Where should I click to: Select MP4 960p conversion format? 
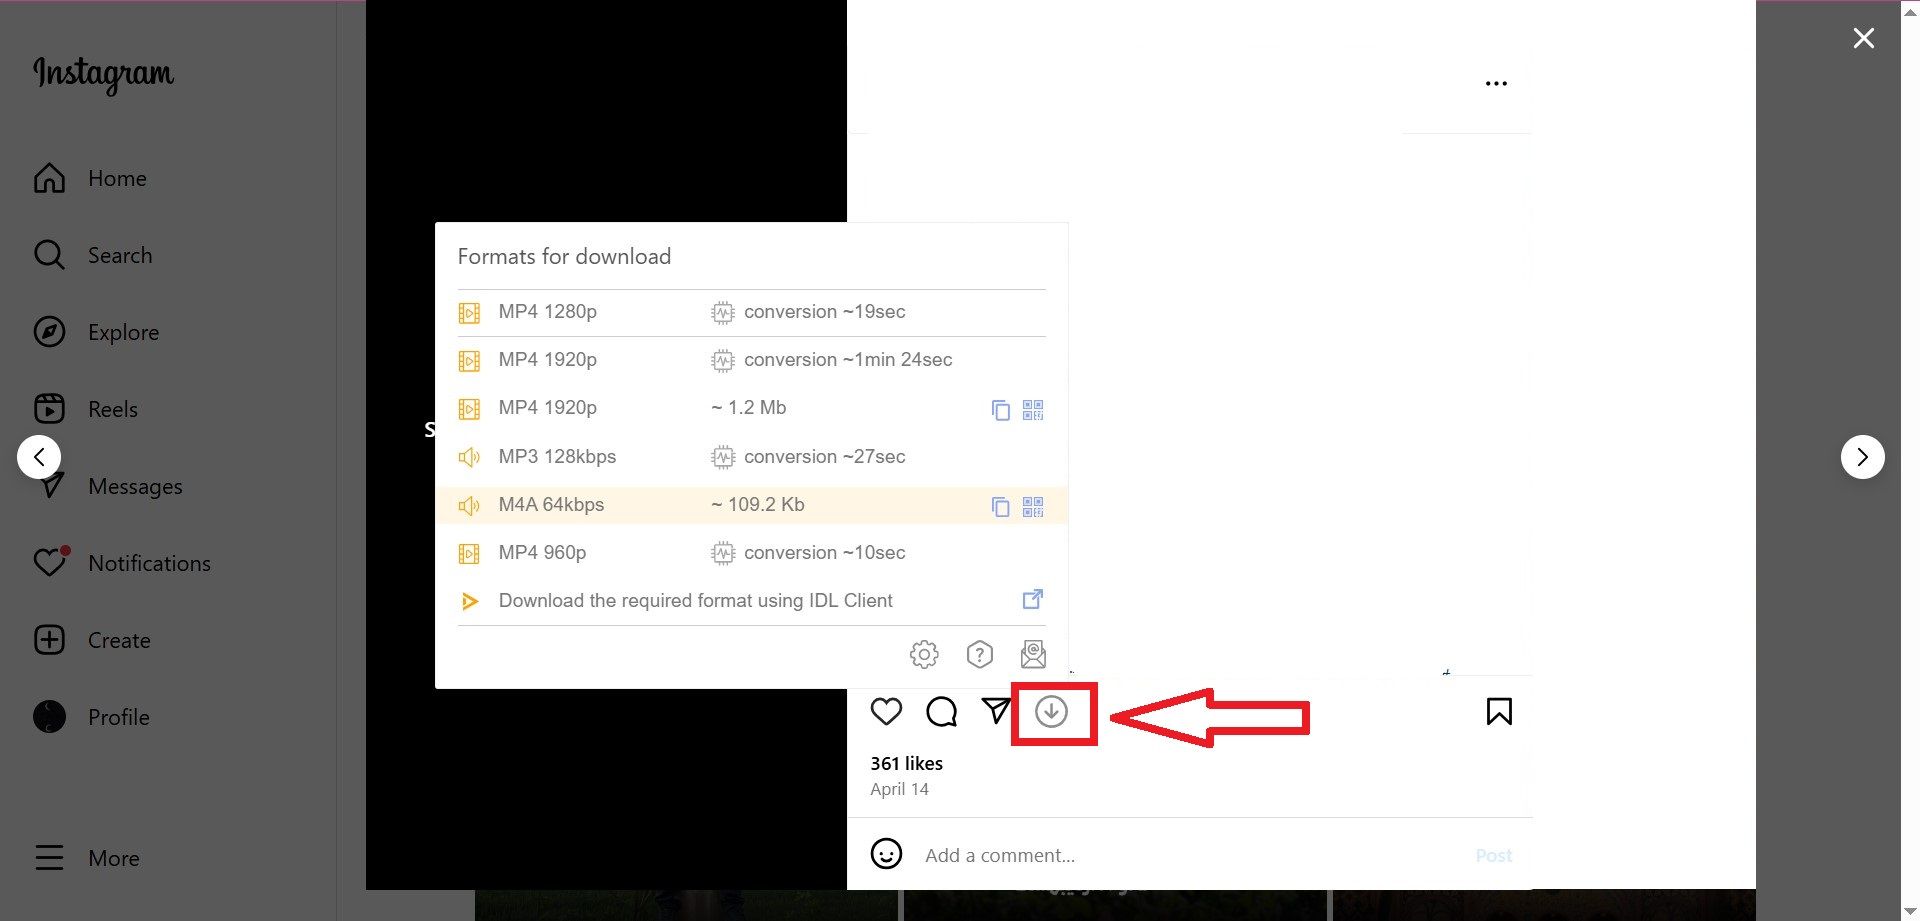(x=751, y=553)
